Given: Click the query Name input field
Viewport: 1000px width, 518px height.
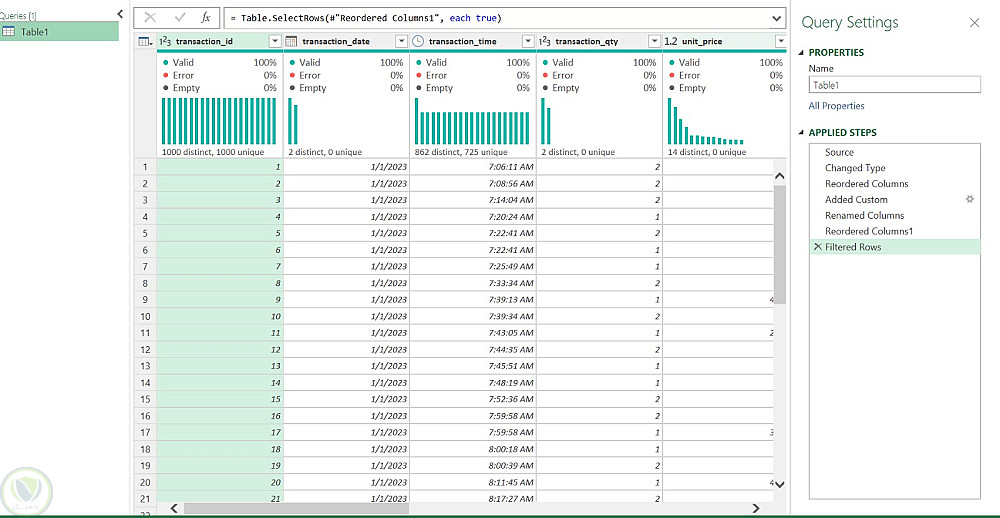Looking at the screenshot, I should (x=894, y=85).
